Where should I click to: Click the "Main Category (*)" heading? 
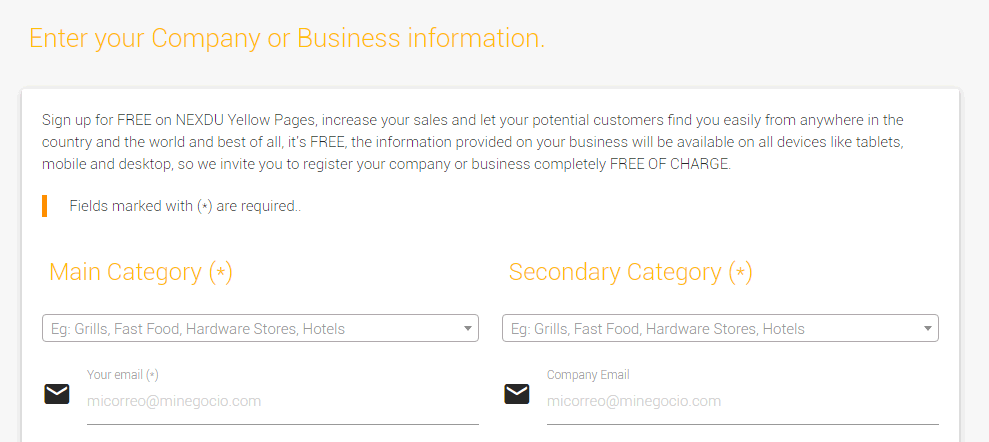[x=141, y=272]
